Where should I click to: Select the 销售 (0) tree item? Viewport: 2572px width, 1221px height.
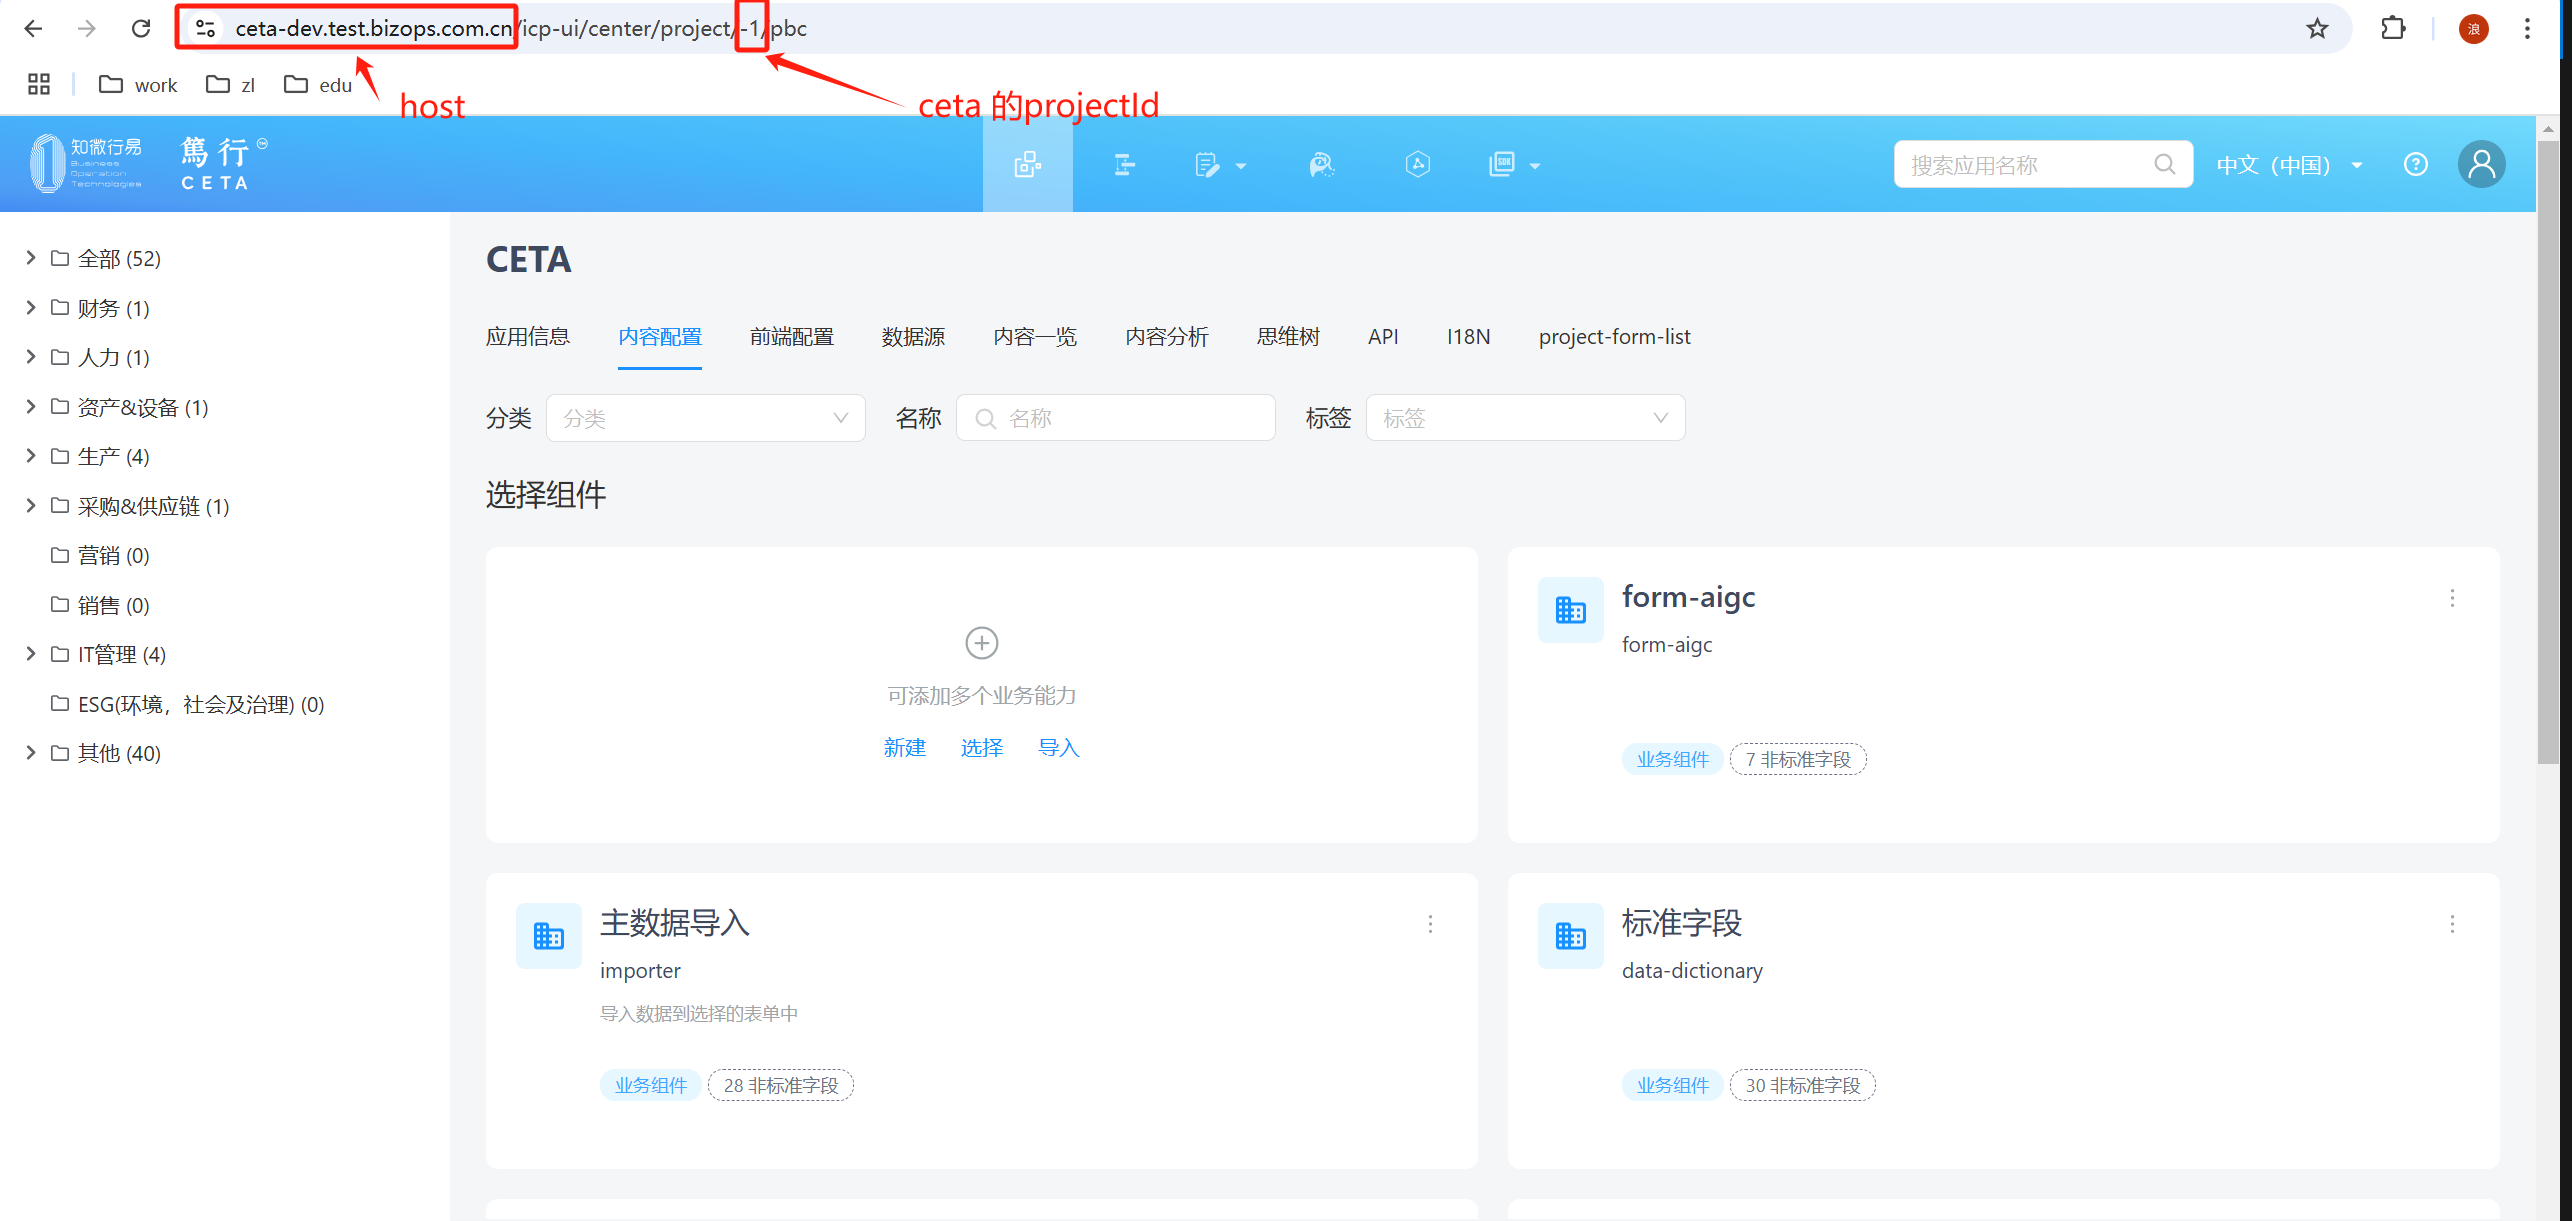(100, 604)
